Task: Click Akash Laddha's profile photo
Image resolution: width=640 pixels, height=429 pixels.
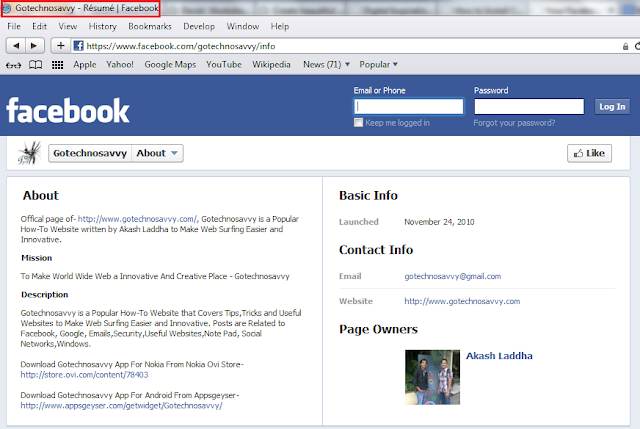Action: click(x=432, y=377)
